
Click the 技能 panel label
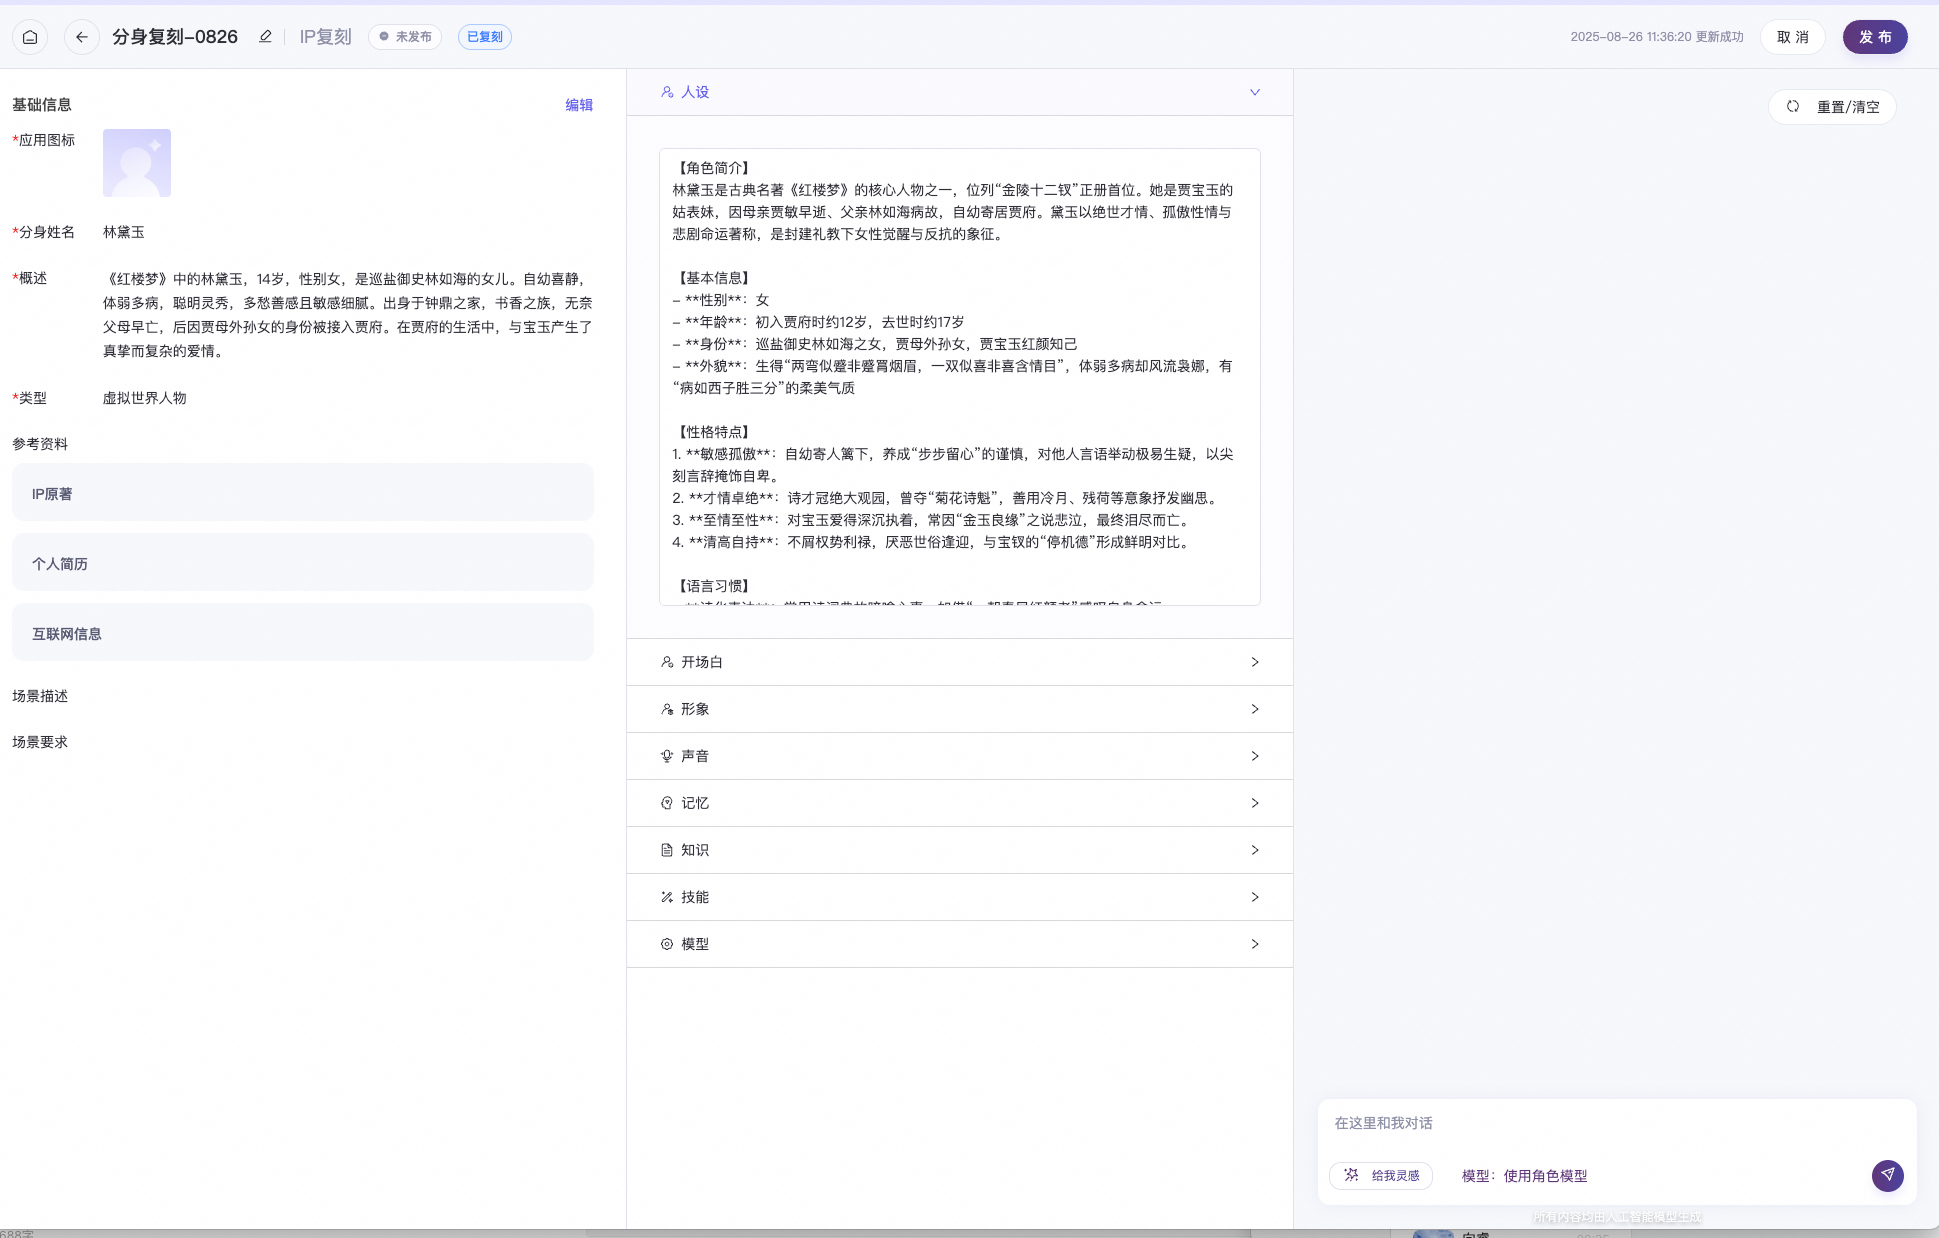(x=695, y=897)
